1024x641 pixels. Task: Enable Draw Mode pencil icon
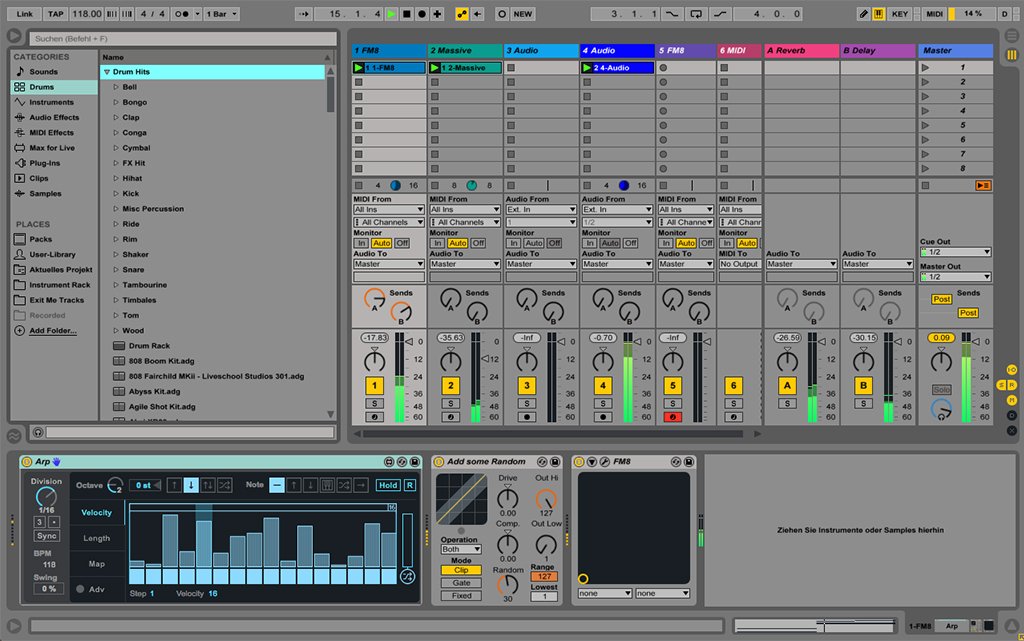click(x=863, y=14)
